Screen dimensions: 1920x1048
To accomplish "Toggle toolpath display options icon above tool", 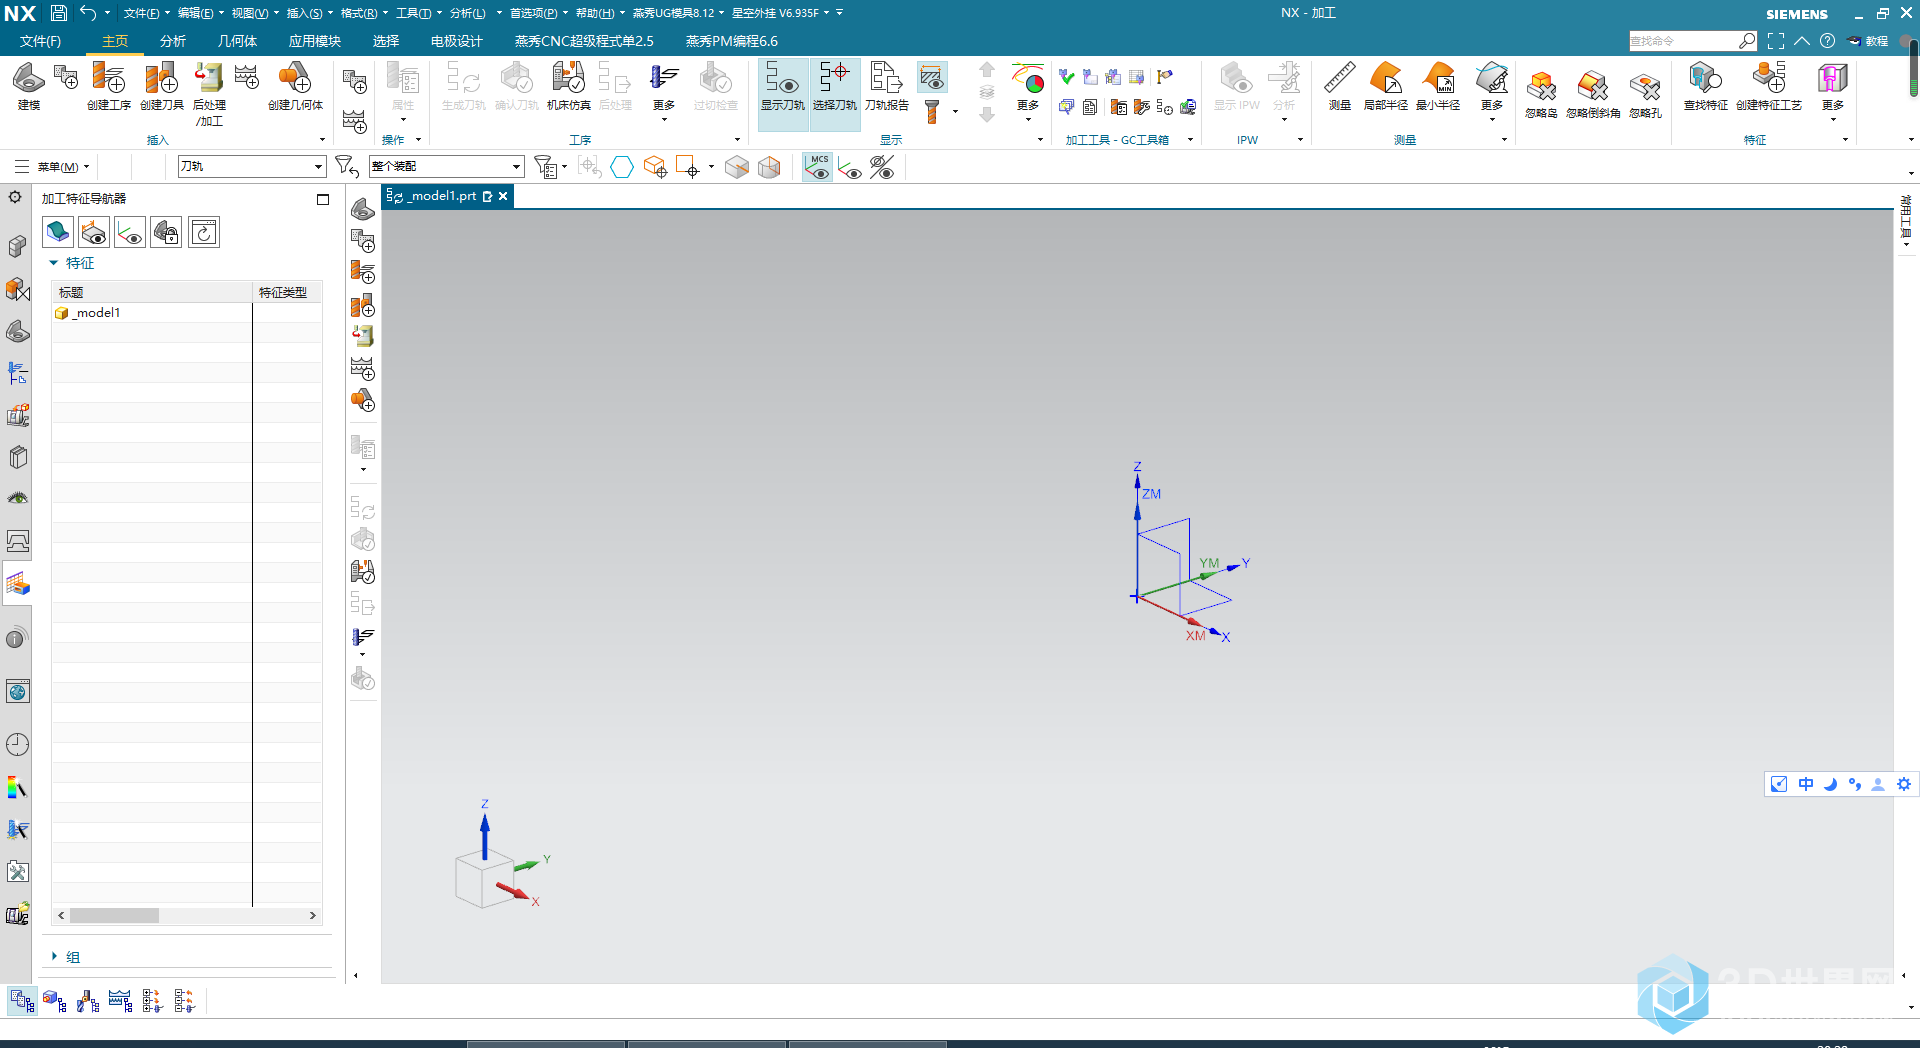I will tap(932, 77).
